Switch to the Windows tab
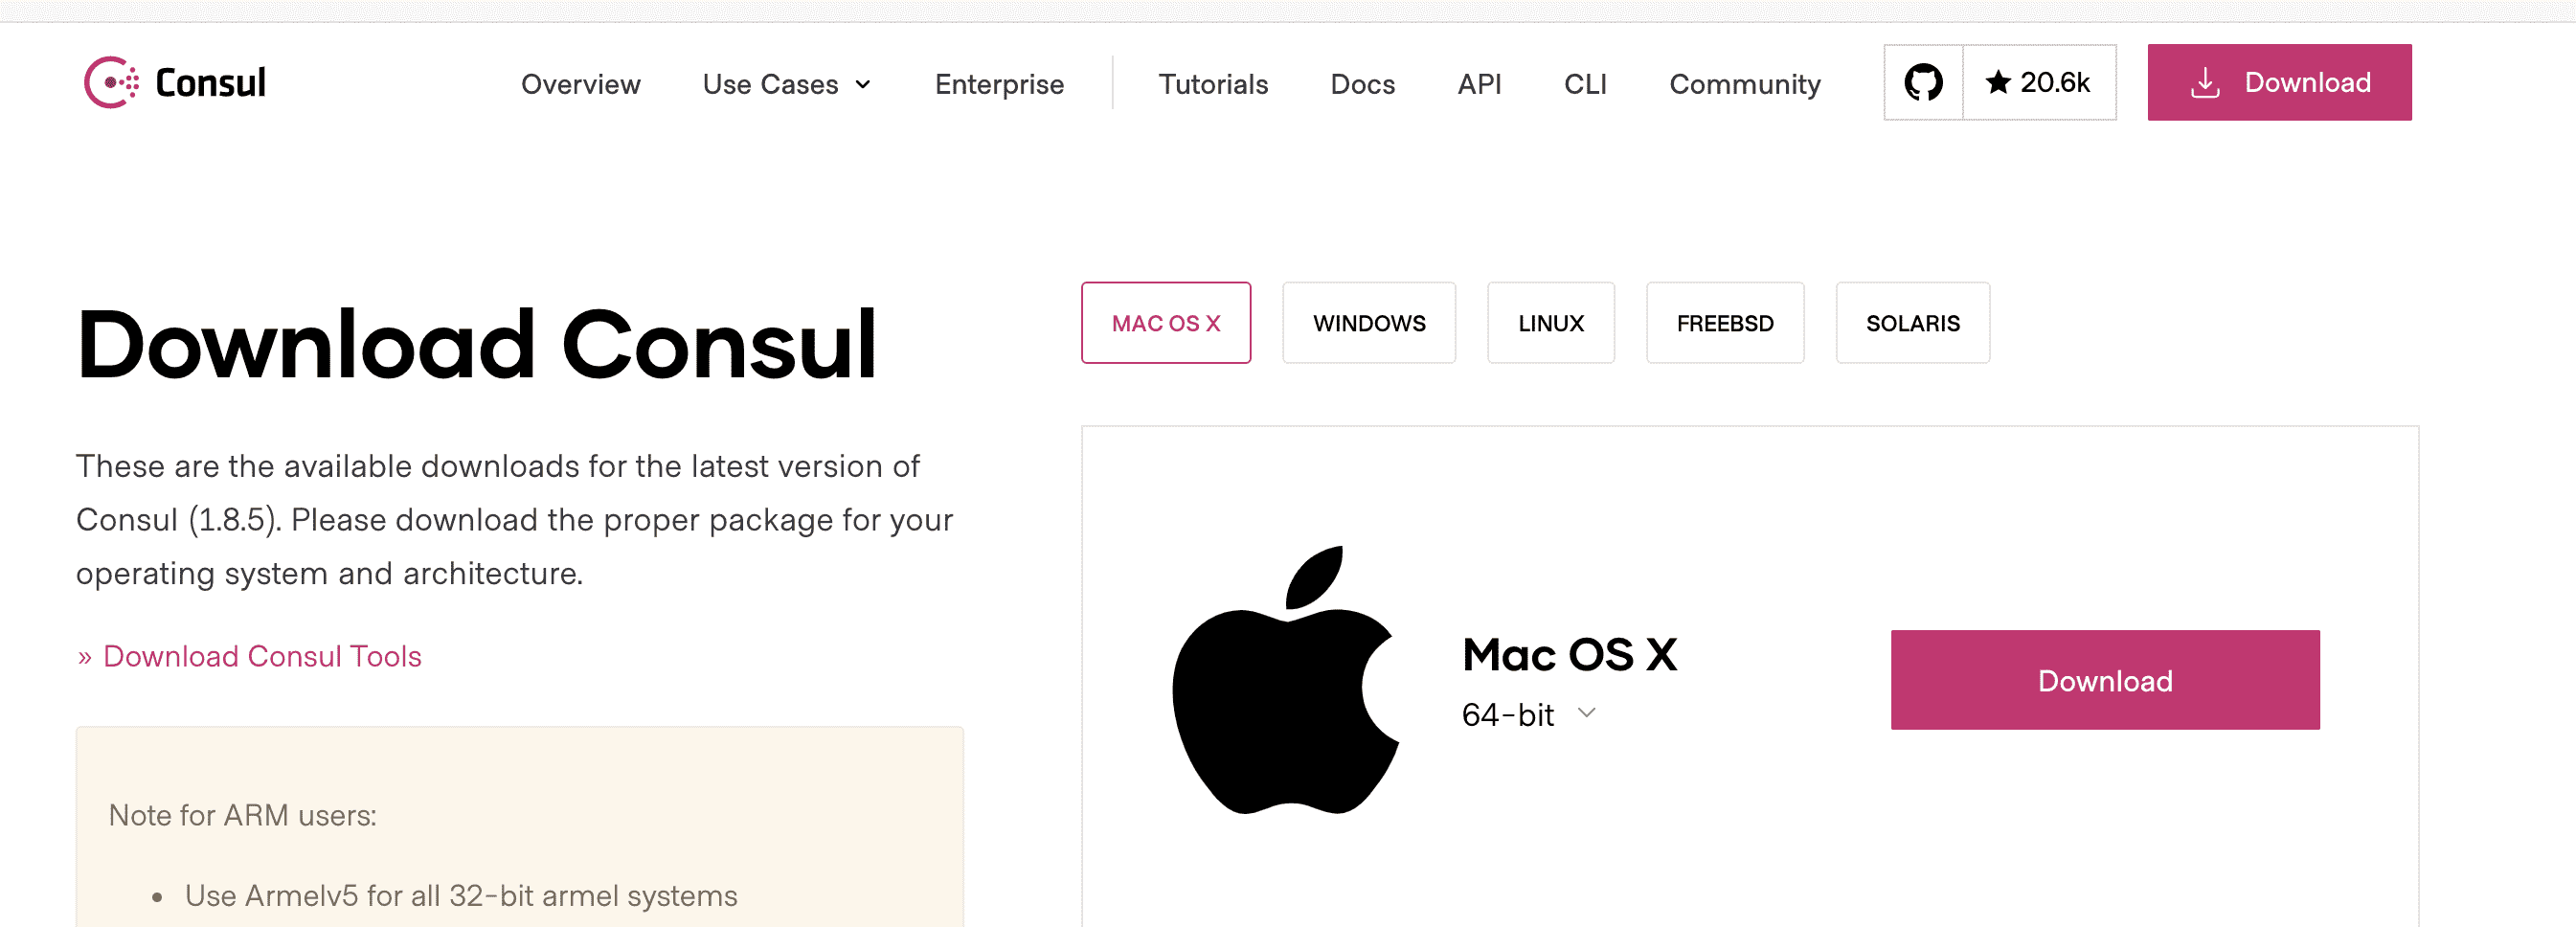The image size is (2576, 927). click(x=1368, y=323)
